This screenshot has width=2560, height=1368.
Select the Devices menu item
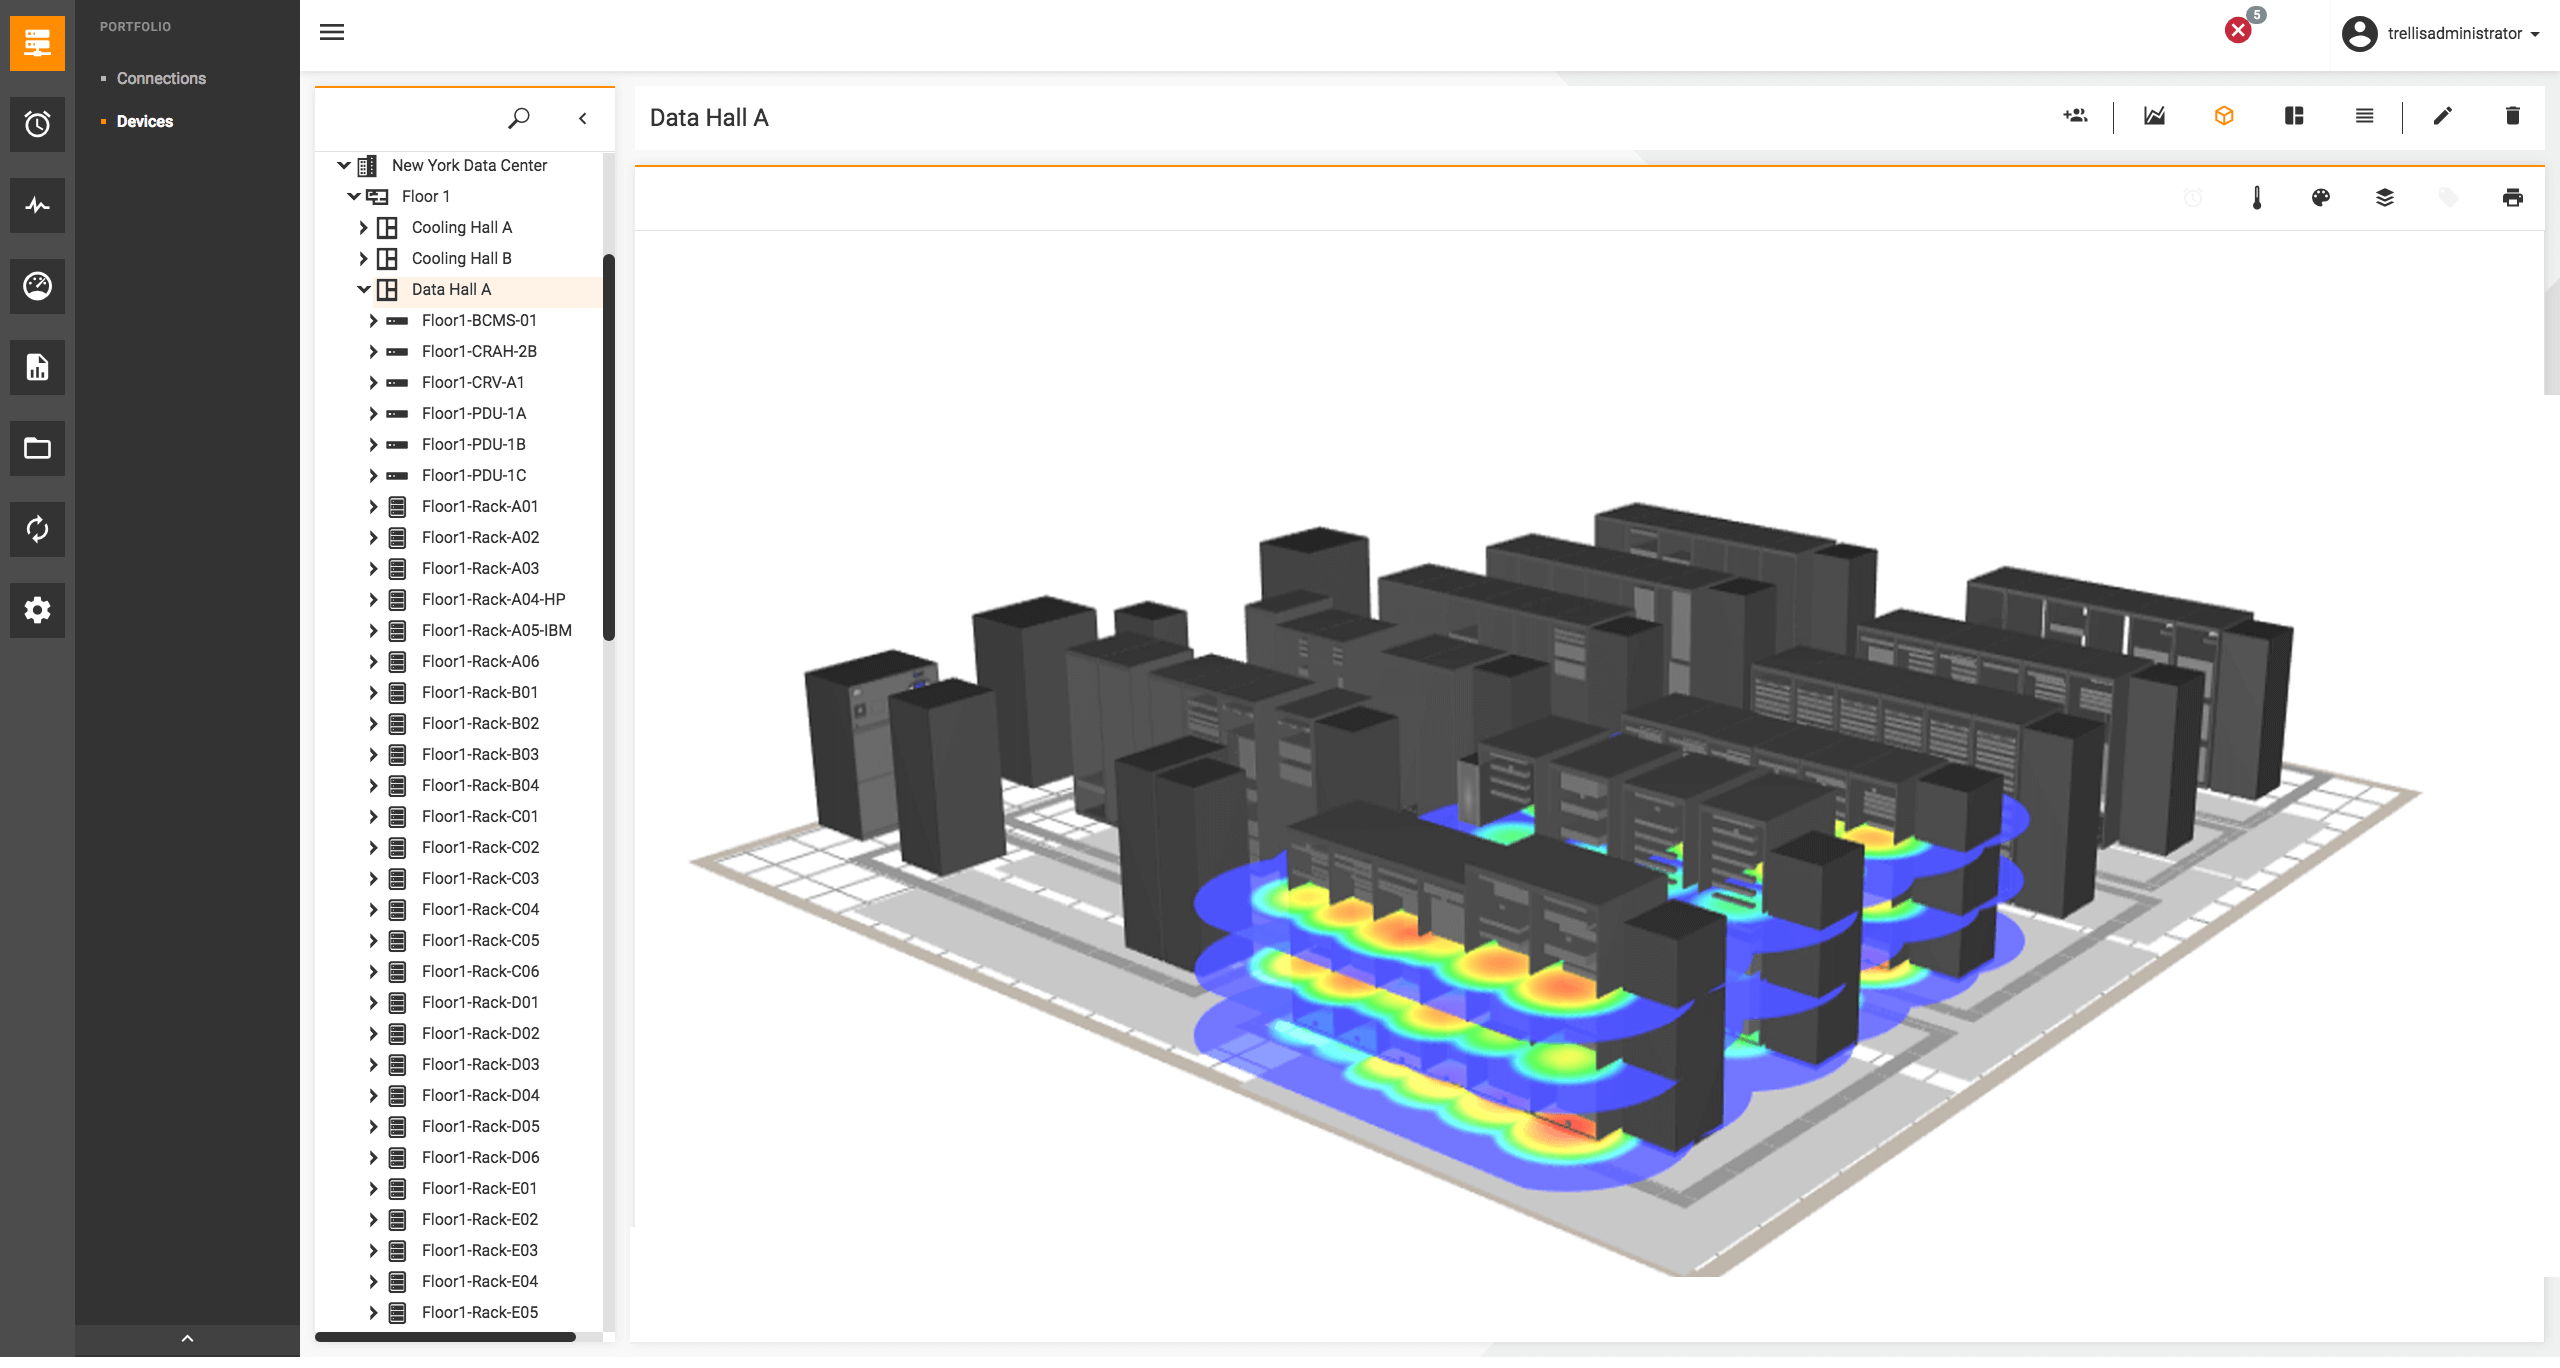tap(145, 121)
